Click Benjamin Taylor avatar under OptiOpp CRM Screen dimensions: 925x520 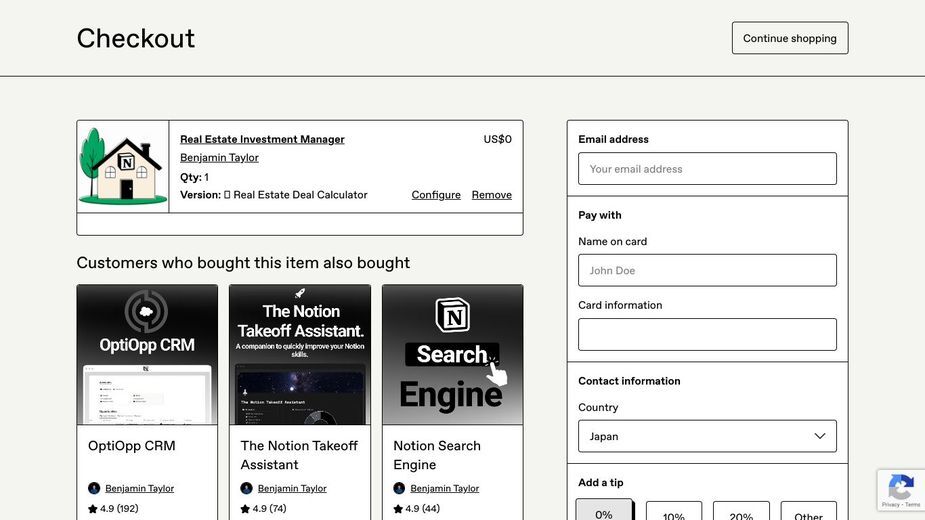click(94, 488)
